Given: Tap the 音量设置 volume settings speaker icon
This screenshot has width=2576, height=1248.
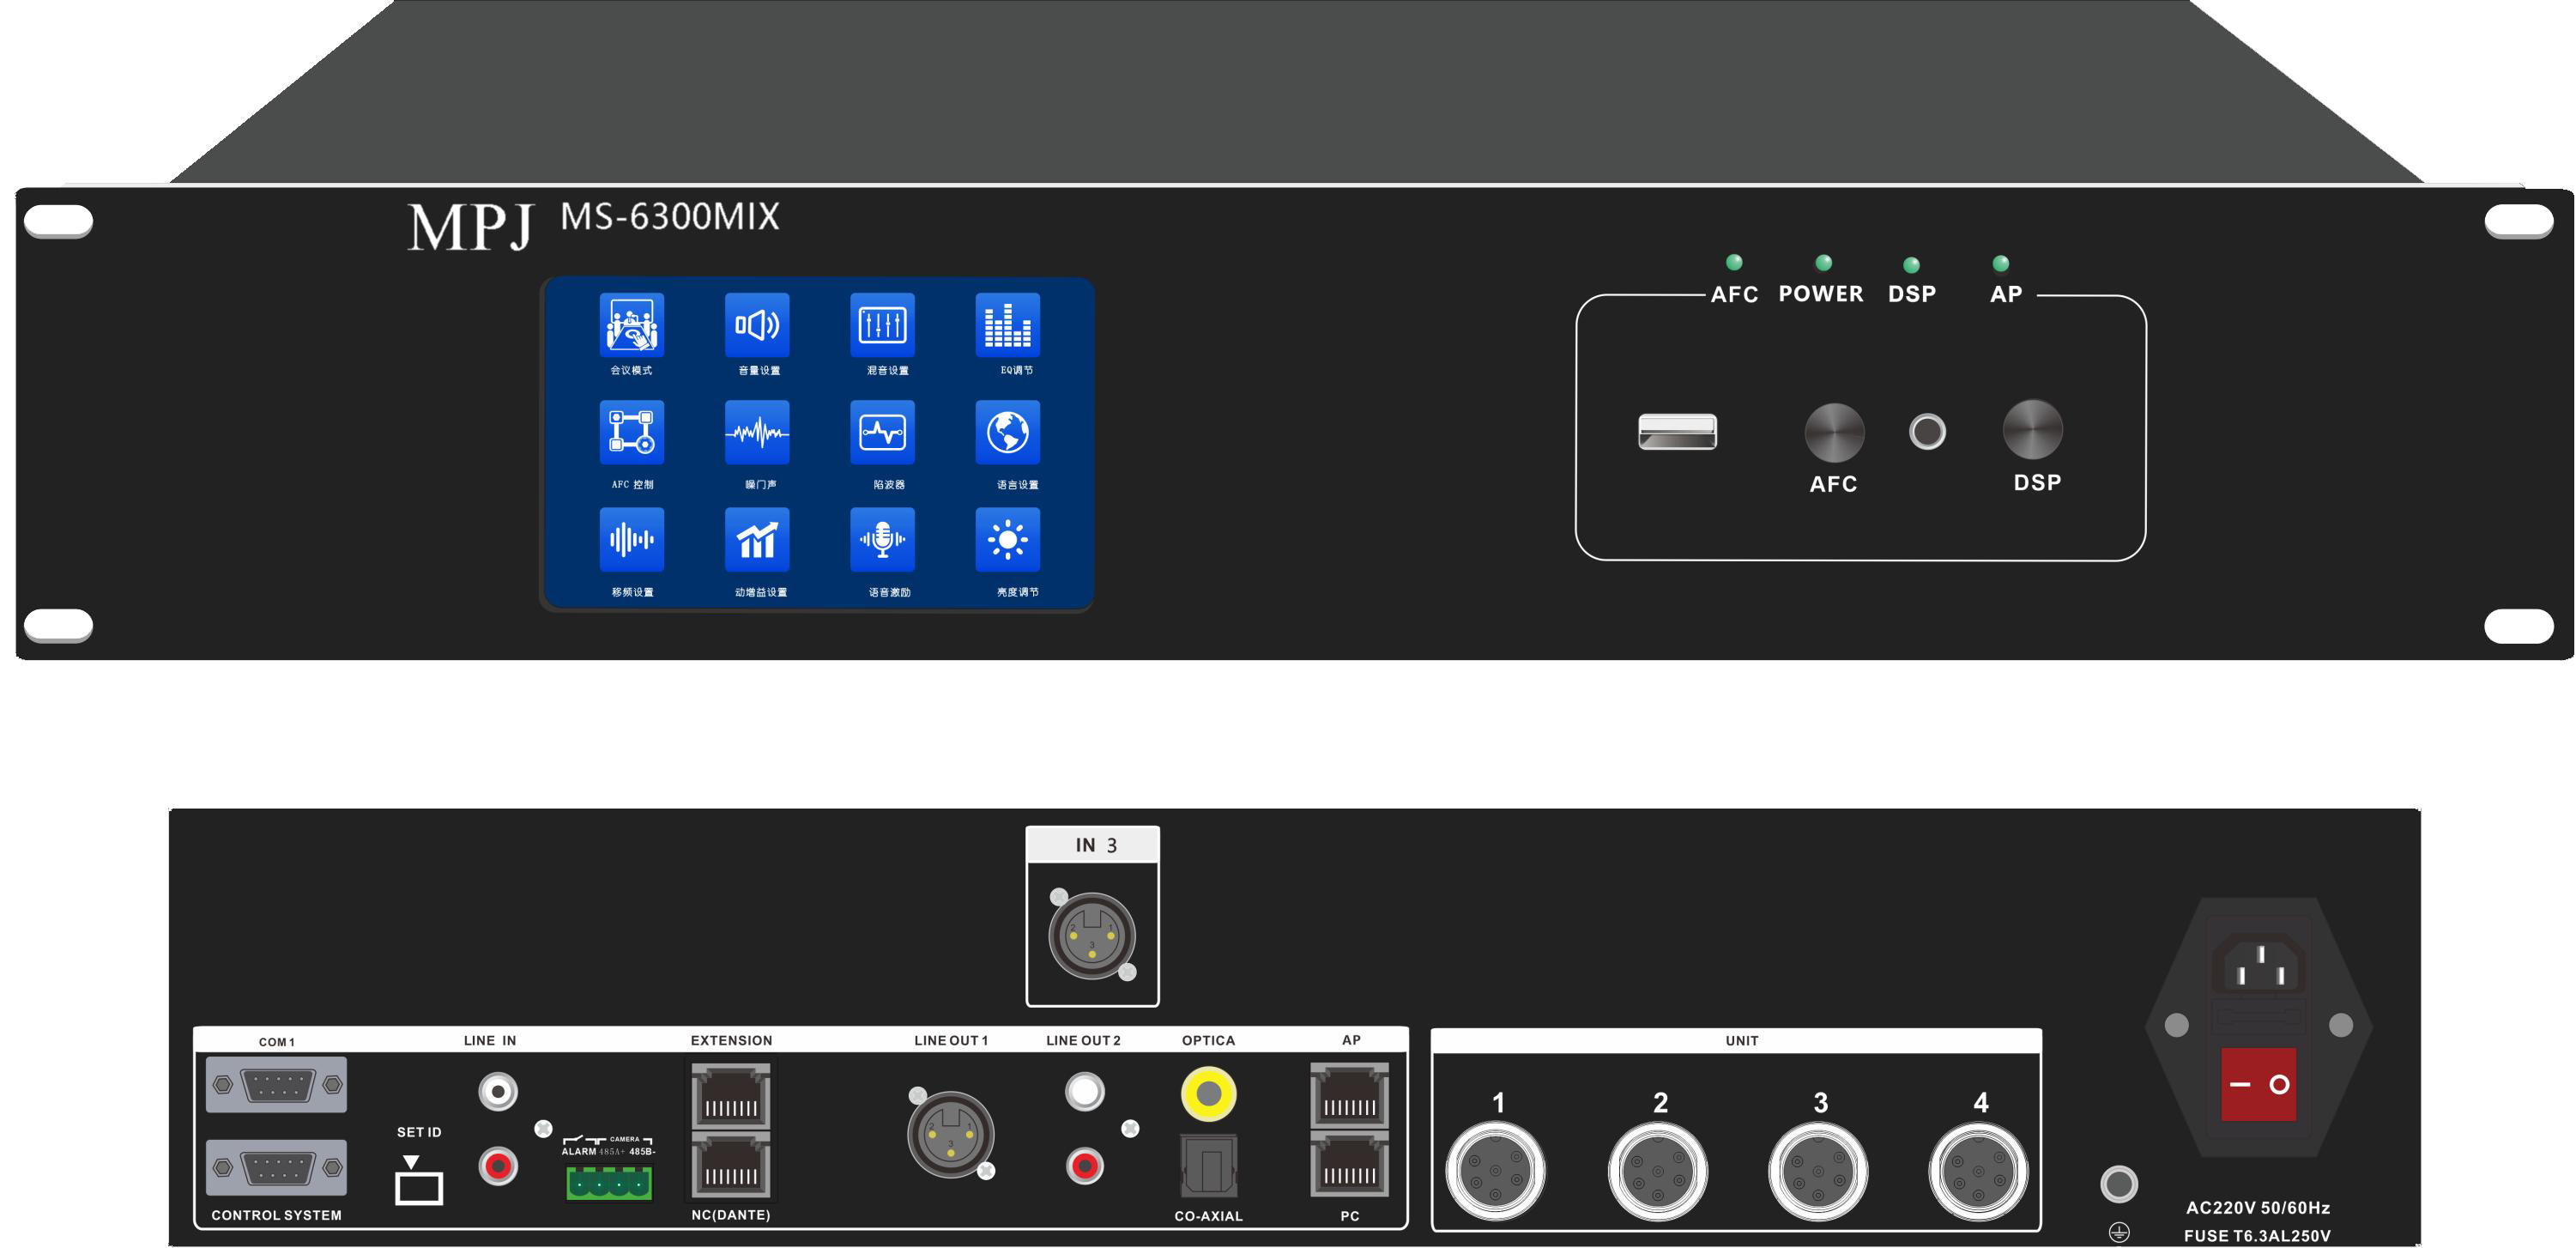Looking at the screenshot, I should coord(757,325).
